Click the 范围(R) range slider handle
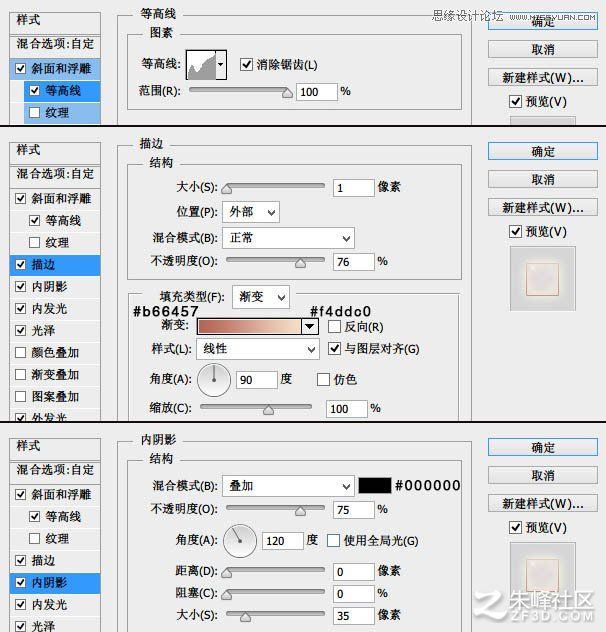Screen dimensions: 606x632 (287, 93)
